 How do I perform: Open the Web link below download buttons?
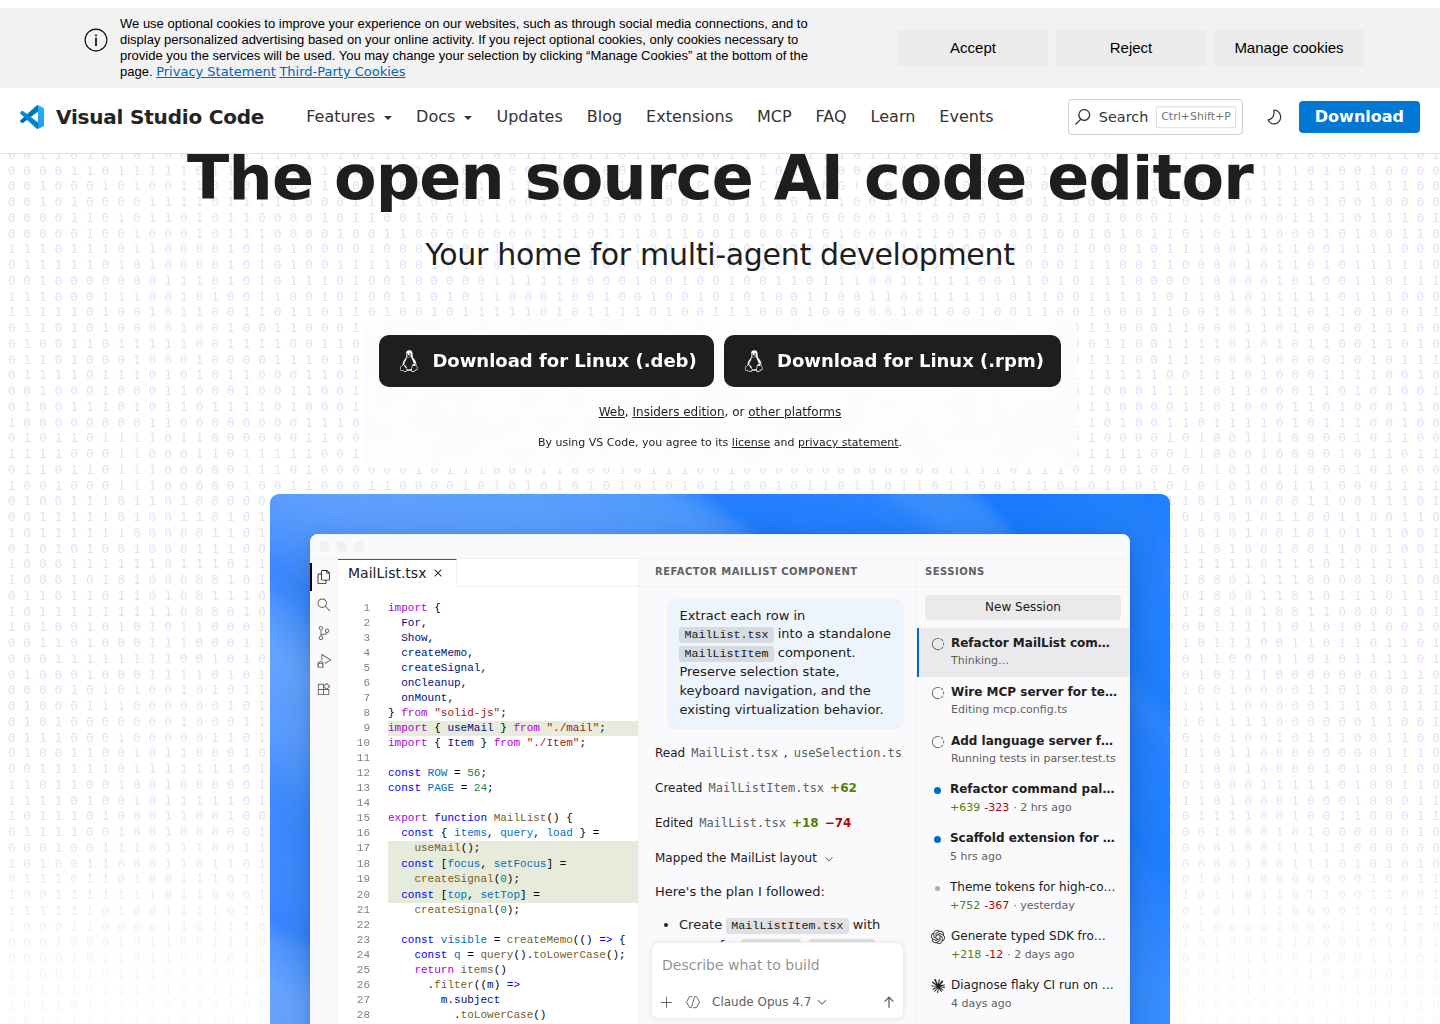coord(612,412)
